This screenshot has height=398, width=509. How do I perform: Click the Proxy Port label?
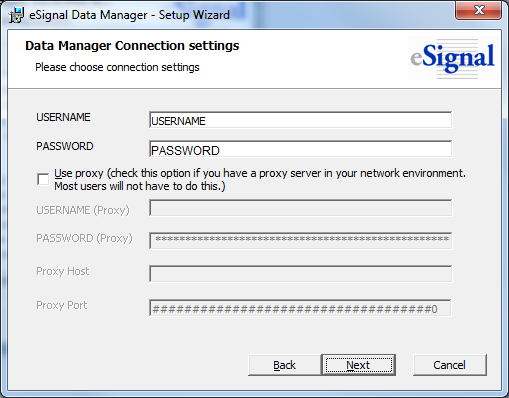(62, 305)
